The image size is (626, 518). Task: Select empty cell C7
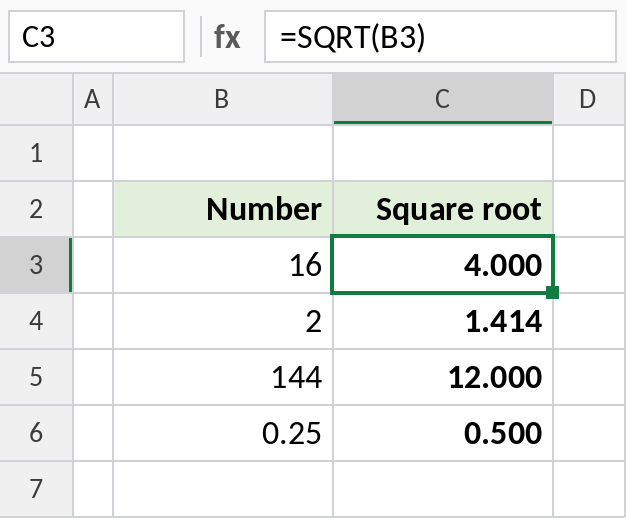point(443,488)
